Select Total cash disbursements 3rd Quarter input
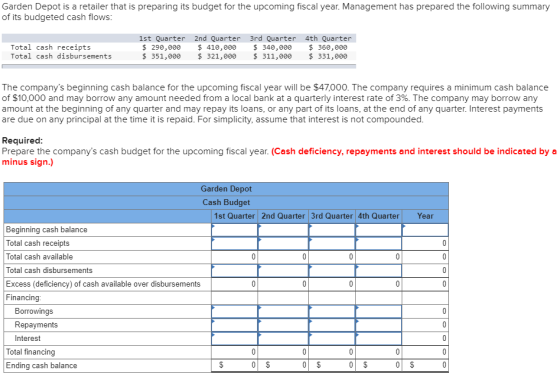560x380 pixels. click(x=332, y=270)
